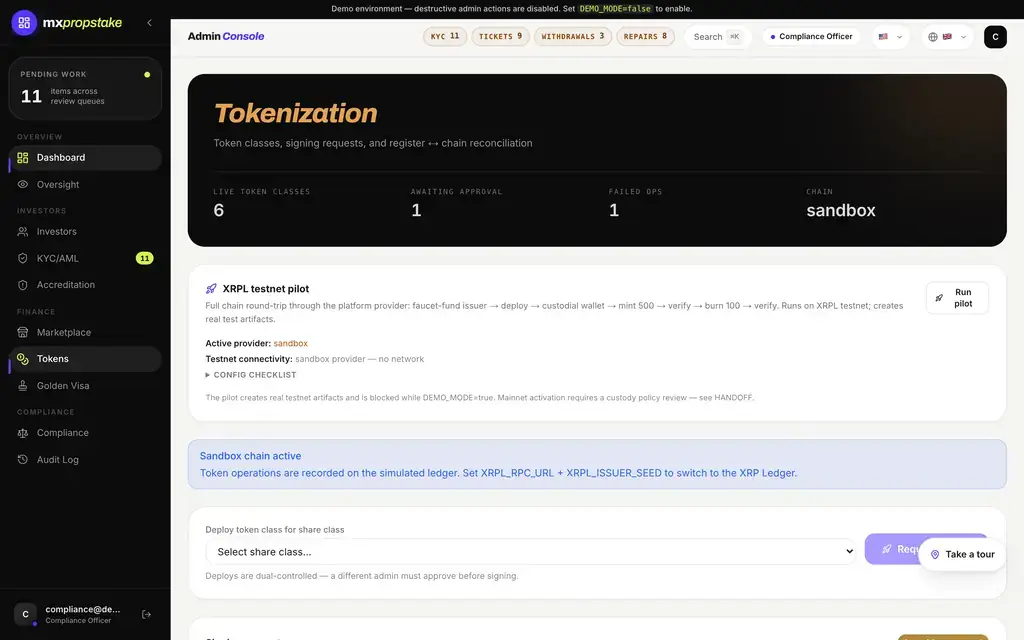Click the KYC 11 header pill
This screenshot has height=640, width=1024.
[445, 37]
